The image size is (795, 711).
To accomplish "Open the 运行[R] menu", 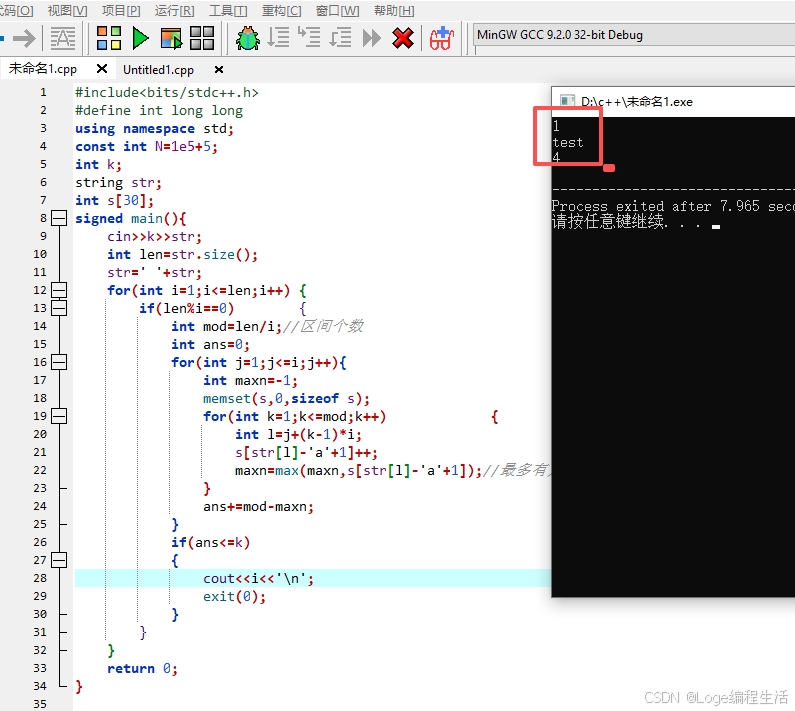I will (174, 10).
